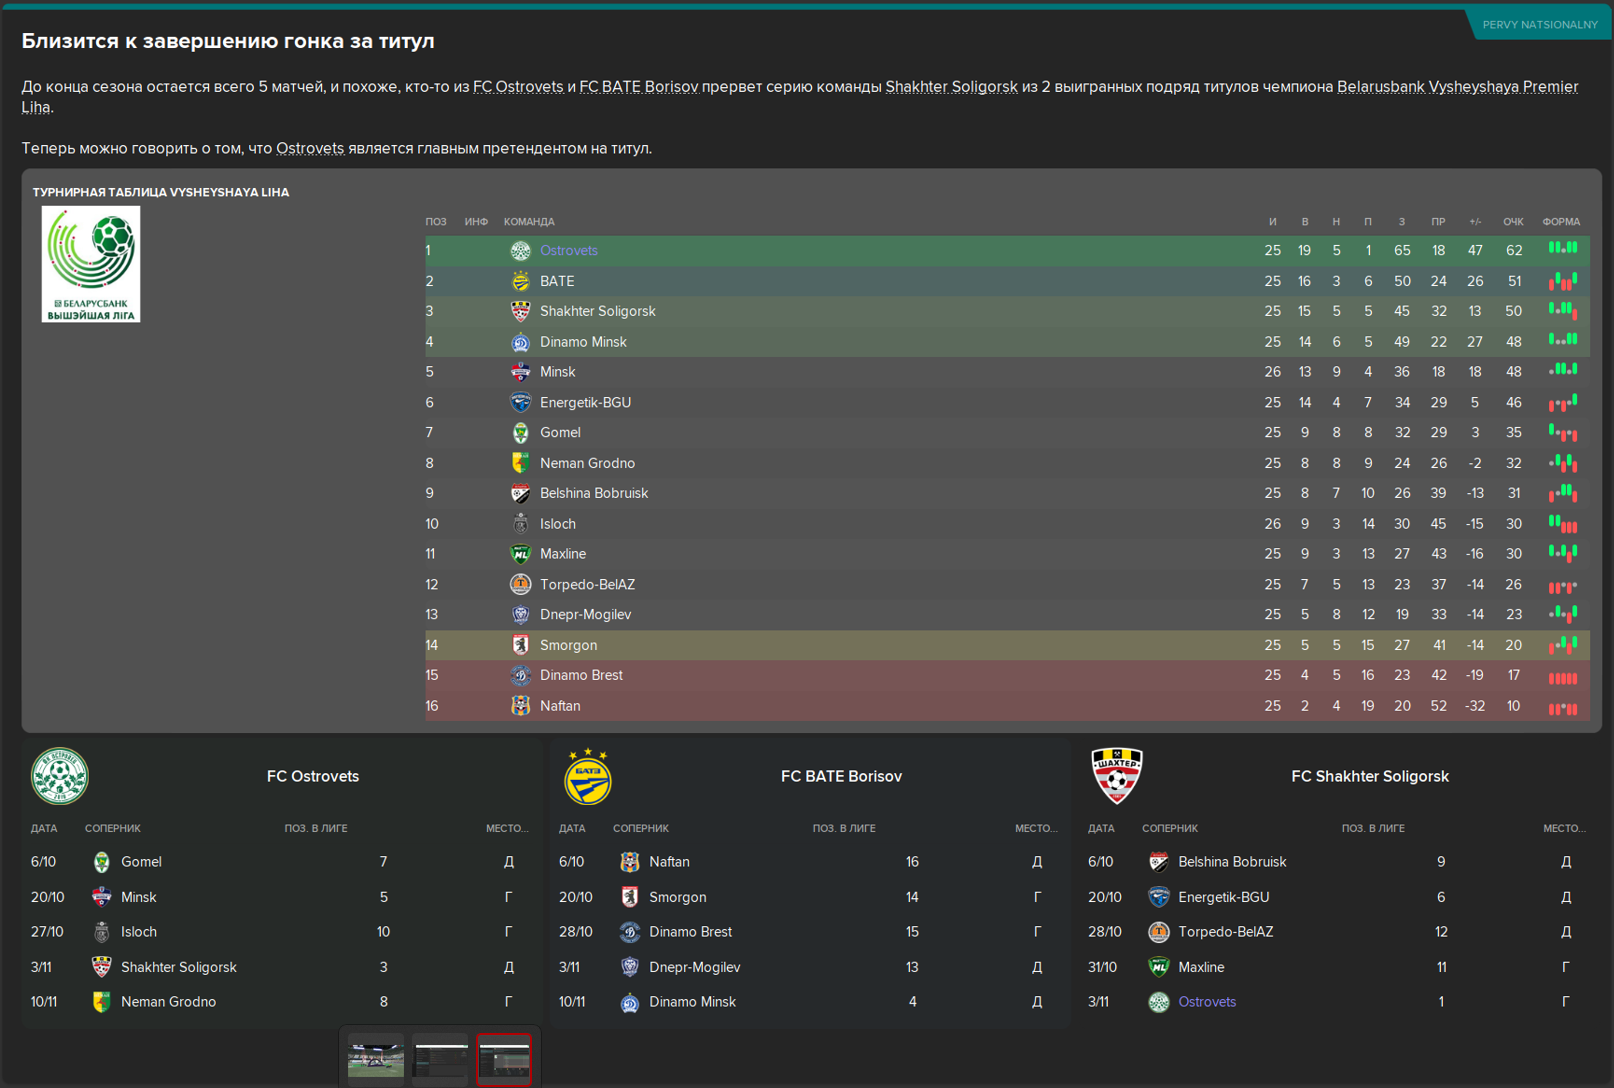Select the red-highlighted third thumbnail
This screenshot has height=1088, width=1614.
coord(504,1059)
